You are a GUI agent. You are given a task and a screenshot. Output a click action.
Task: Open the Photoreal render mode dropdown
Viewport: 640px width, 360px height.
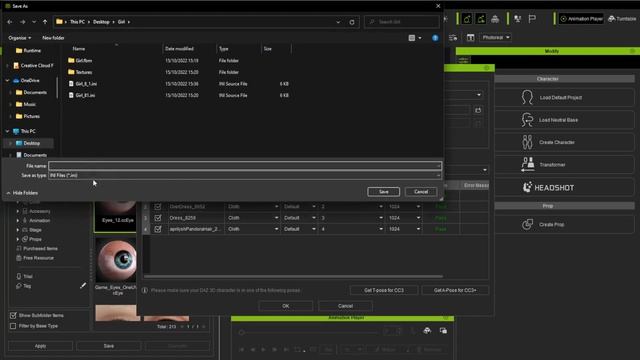coord(496,38)
